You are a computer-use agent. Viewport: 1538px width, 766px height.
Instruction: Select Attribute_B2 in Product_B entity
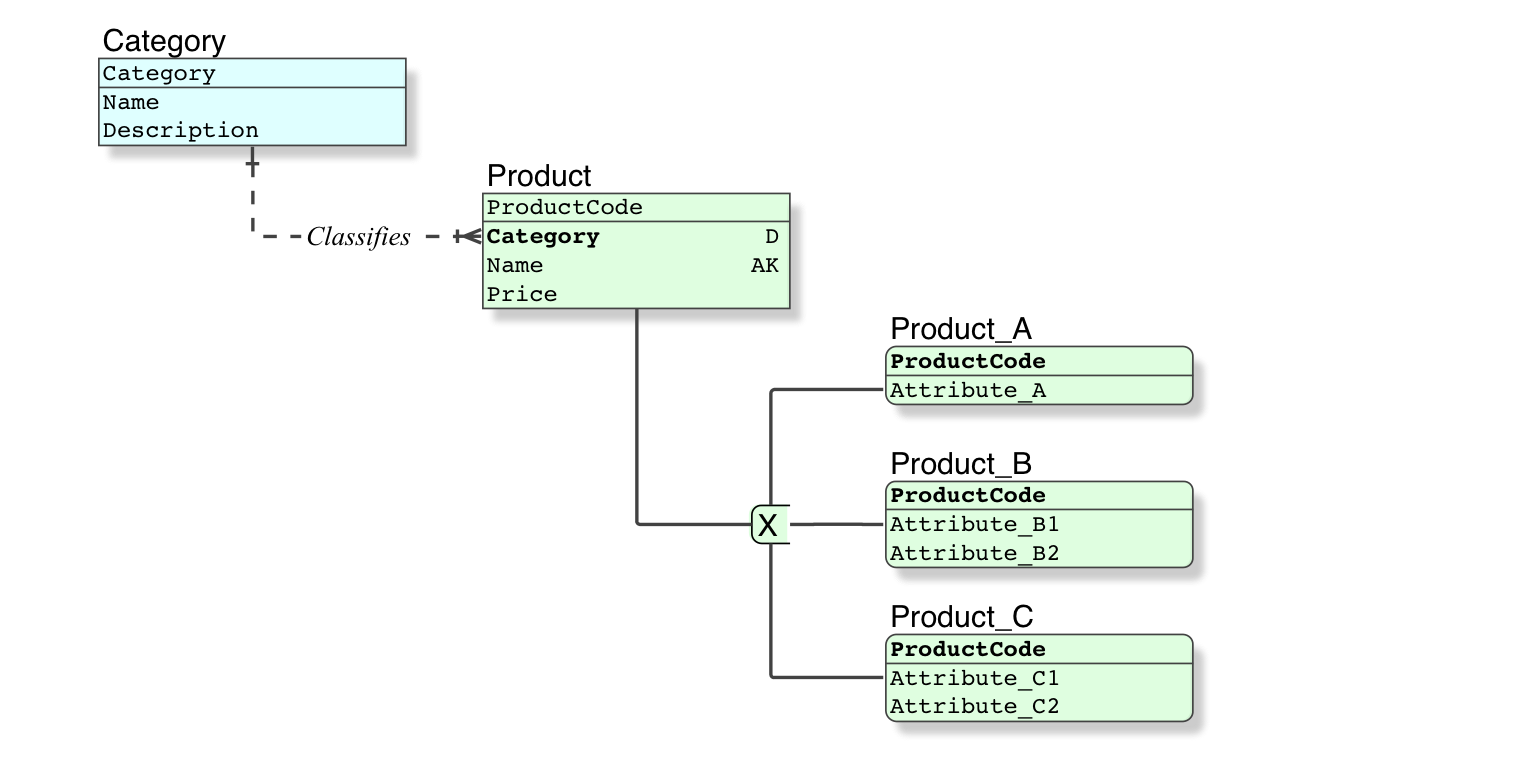[975, 553]
